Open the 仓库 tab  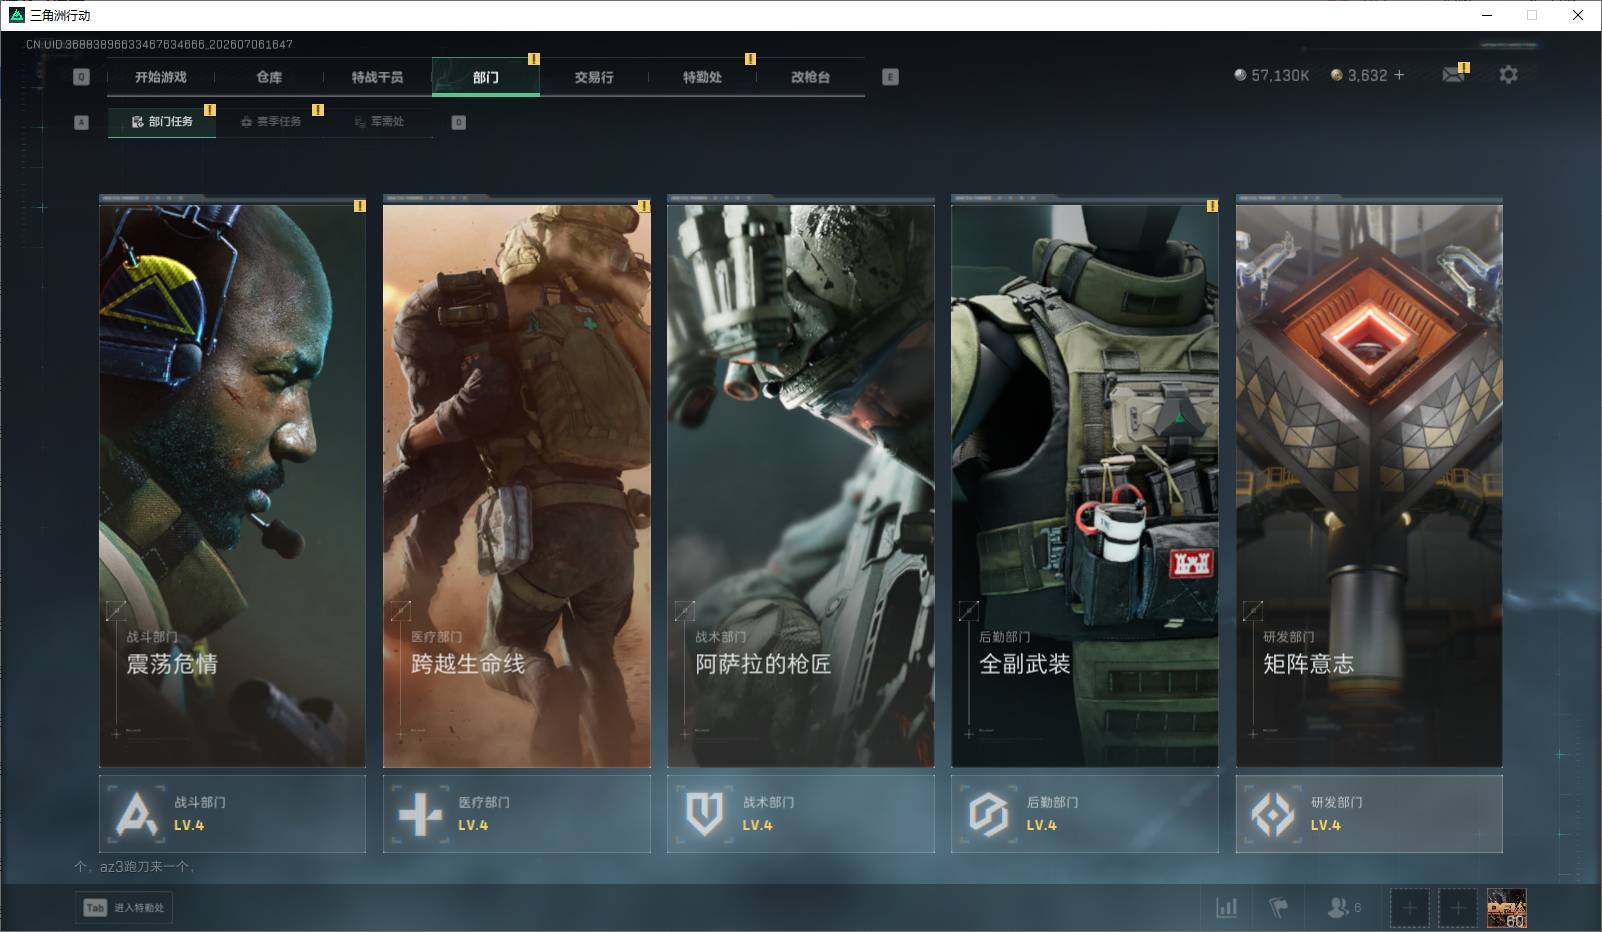(269, 77)
